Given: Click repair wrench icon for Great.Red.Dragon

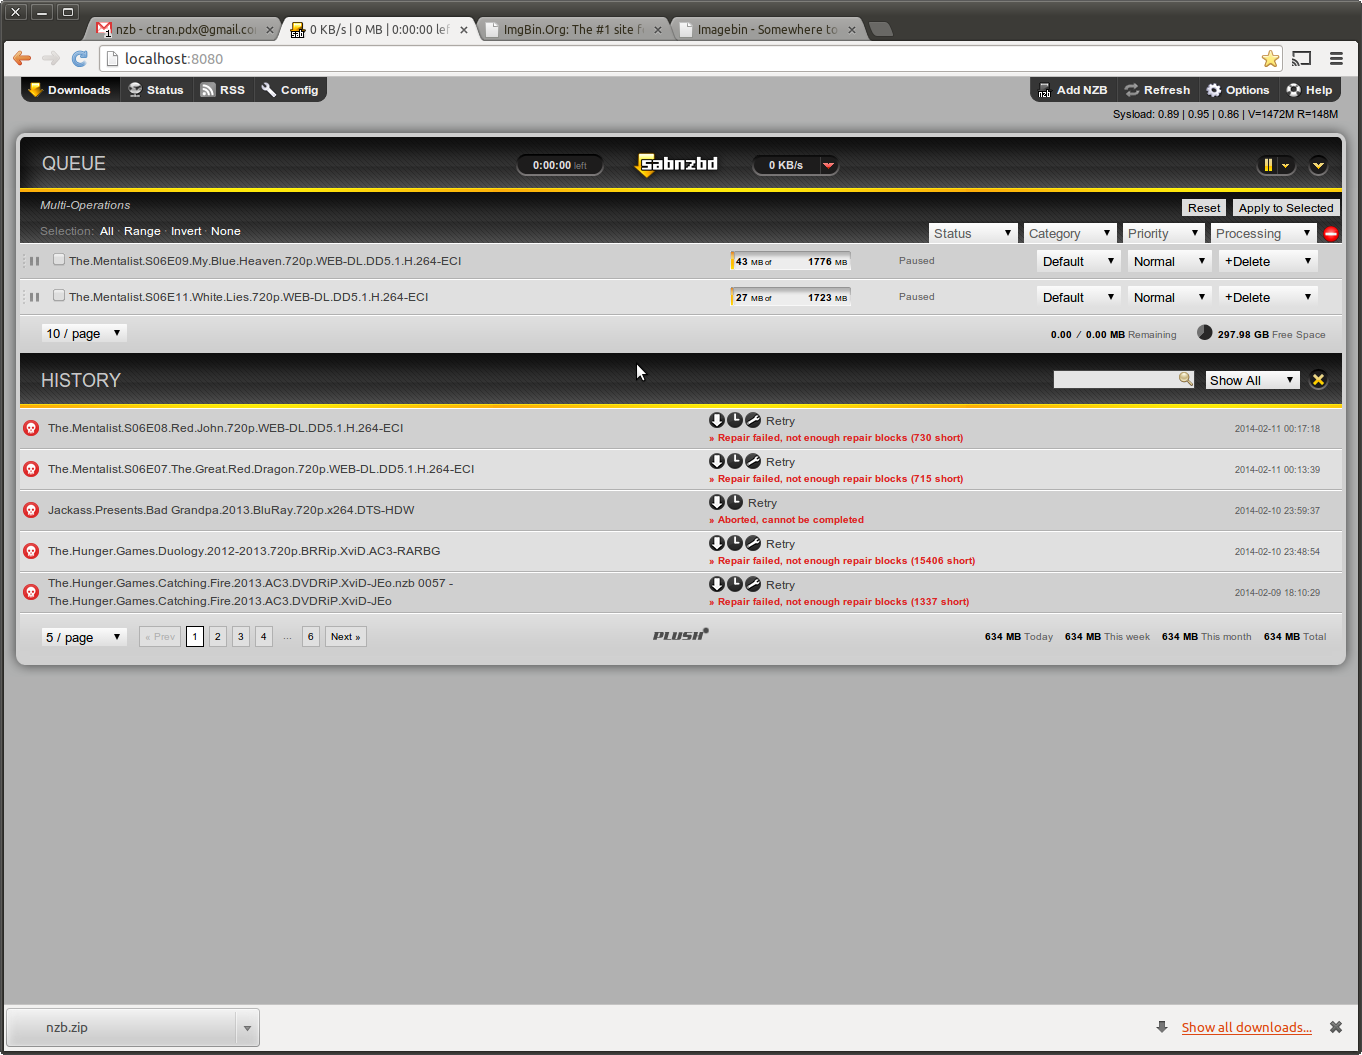Looking at the screenshot, I should (x=753, y=461).
